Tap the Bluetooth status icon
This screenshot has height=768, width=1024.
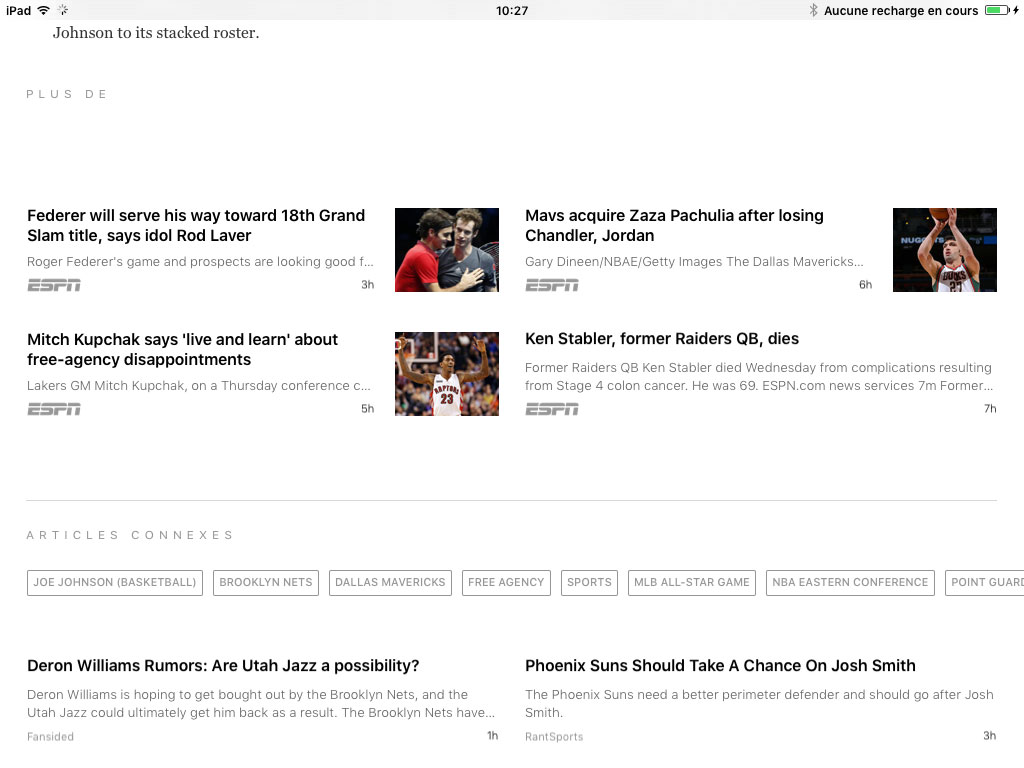coord(813,10)
